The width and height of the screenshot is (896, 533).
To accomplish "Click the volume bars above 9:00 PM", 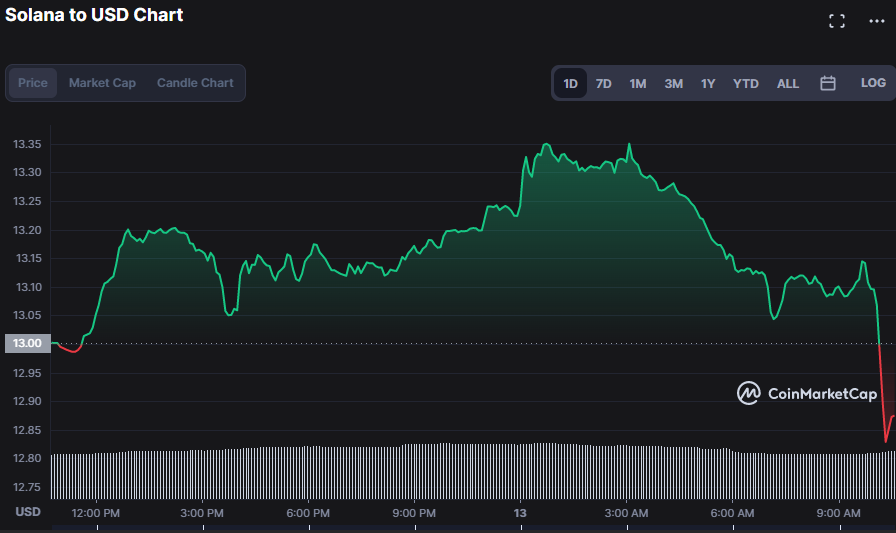I will pos(414,470).
